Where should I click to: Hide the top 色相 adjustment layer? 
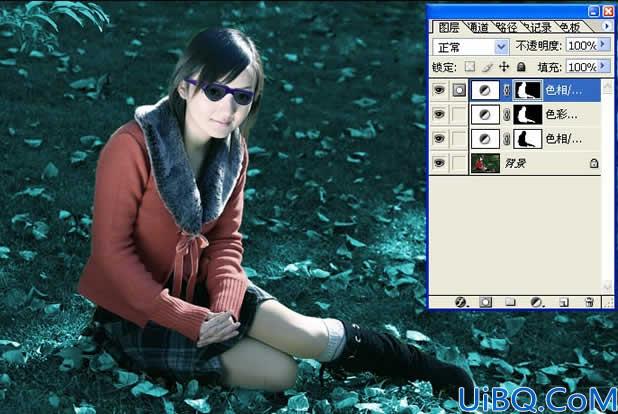point(439,90)
